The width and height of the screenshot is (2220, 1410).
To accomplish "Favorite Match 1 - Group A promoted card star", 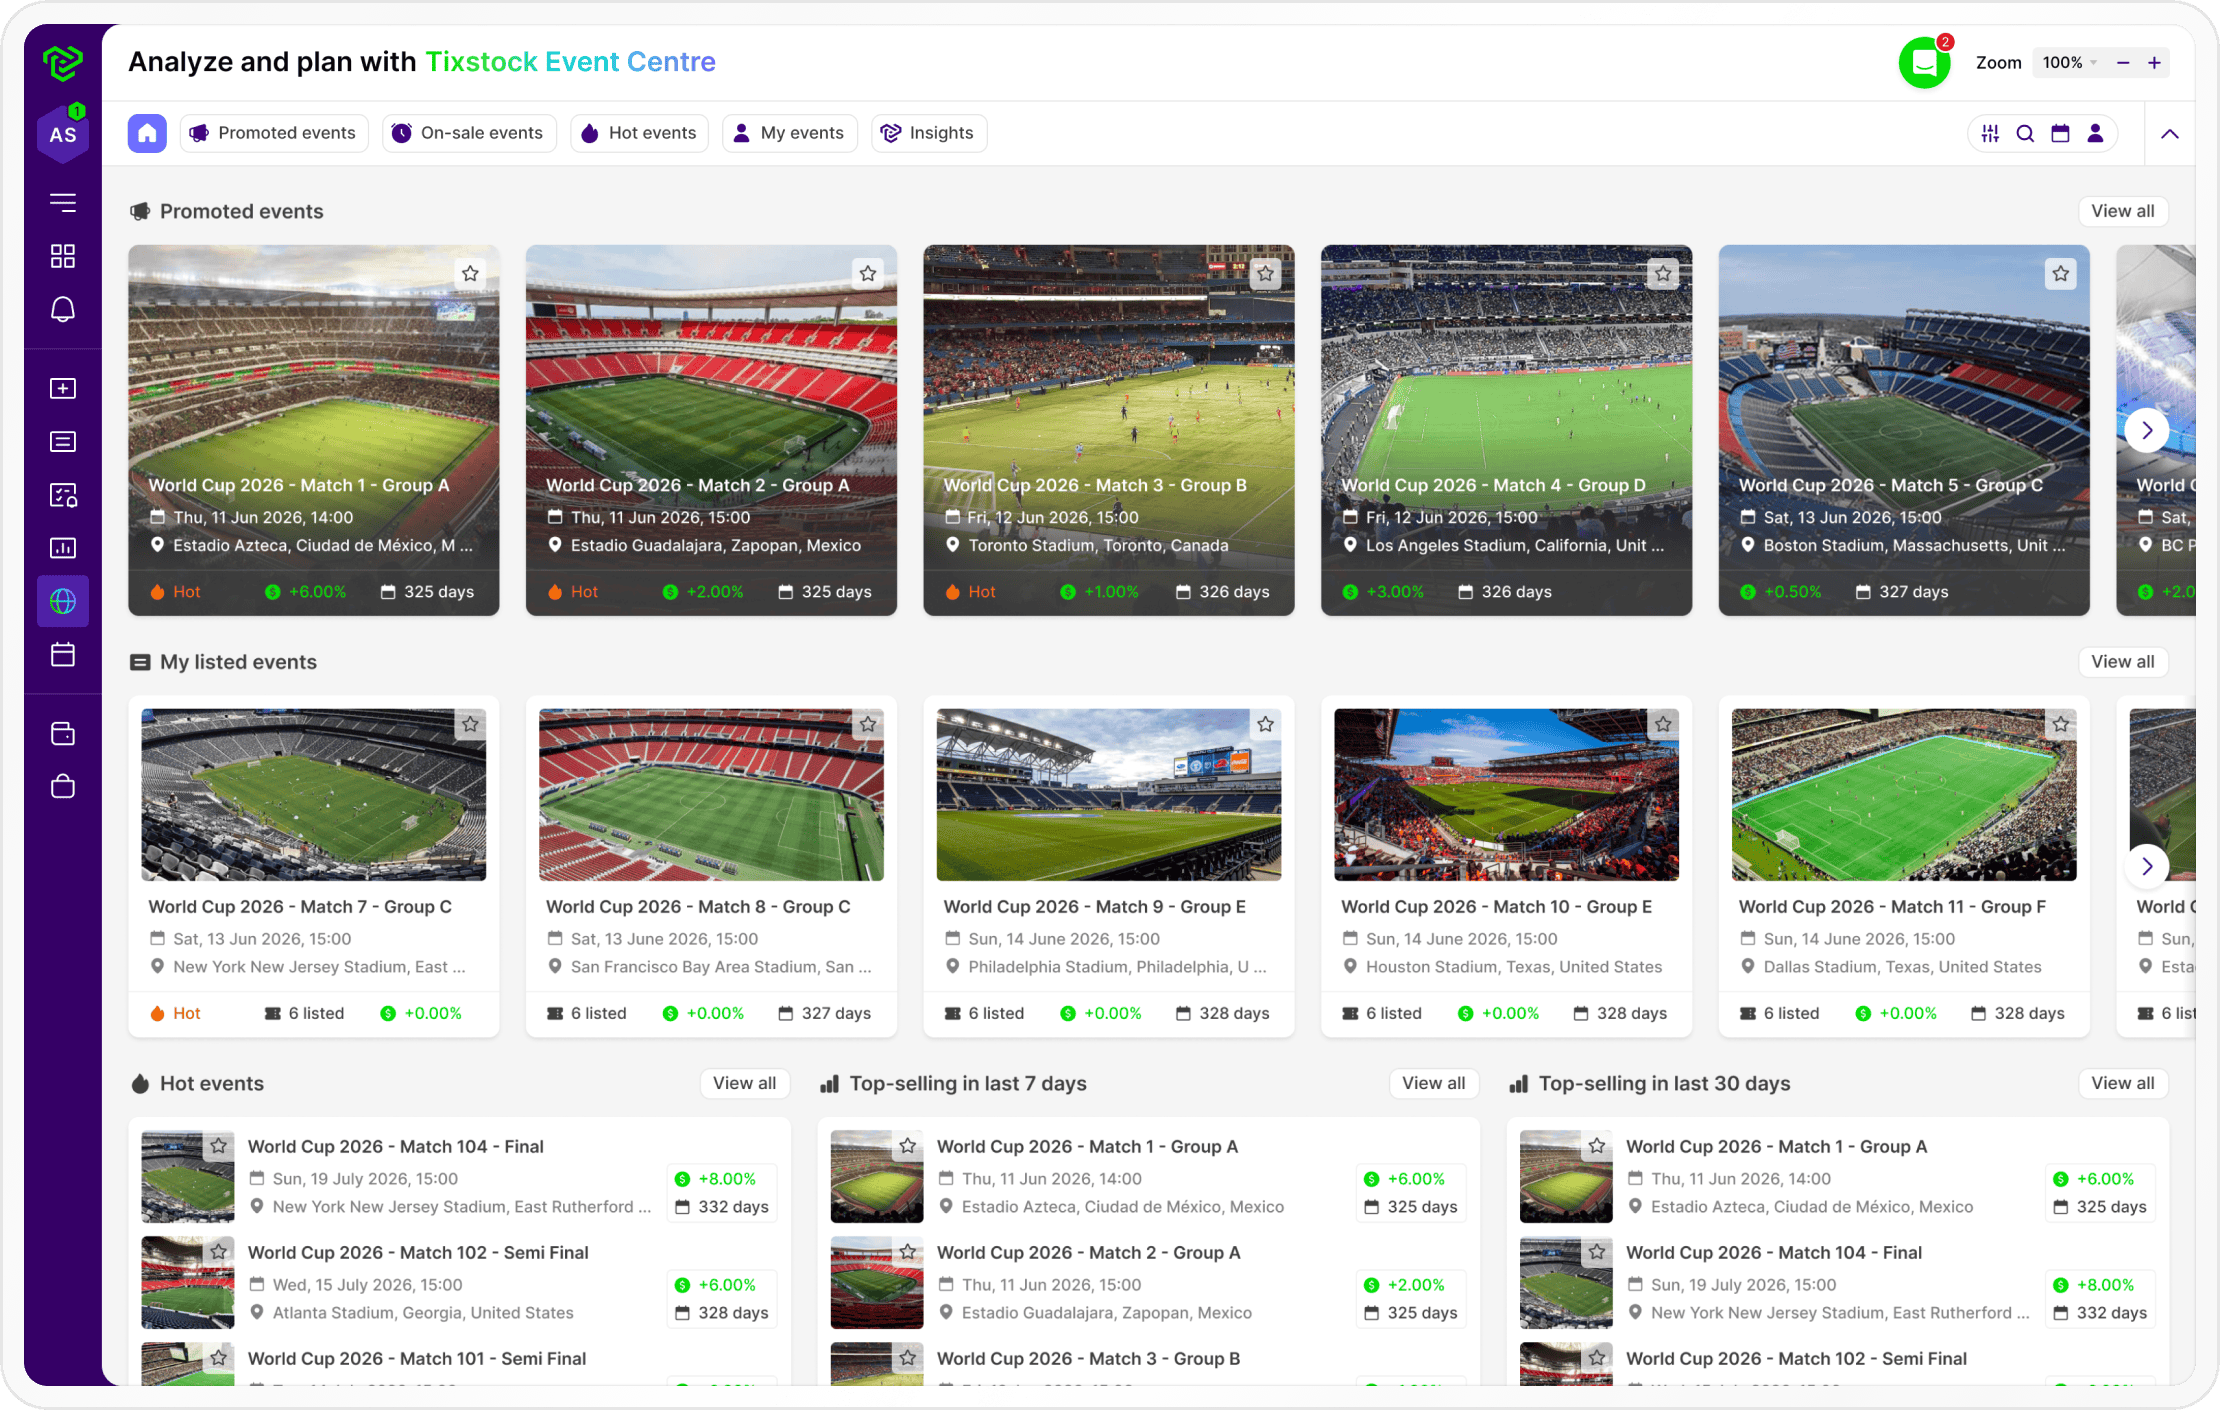I will (470, 273).
